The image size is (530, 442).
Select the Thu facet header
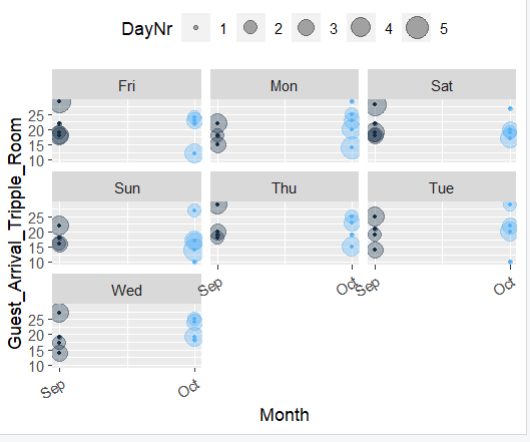284,187
